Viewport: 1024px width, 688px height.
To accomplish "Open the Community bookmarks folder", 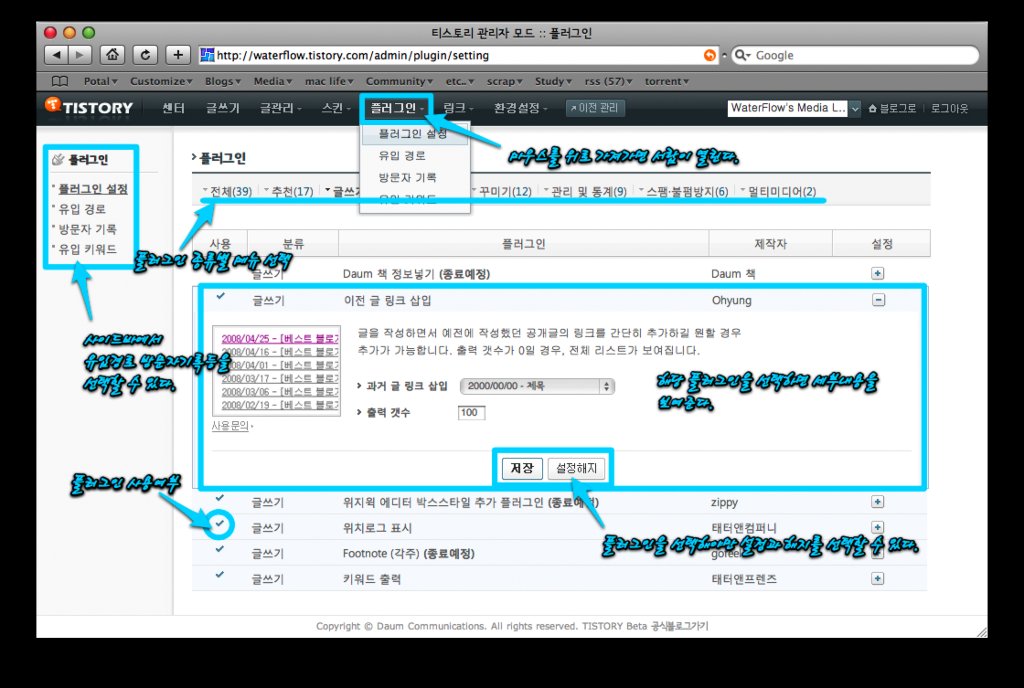I will coord(399,82).
